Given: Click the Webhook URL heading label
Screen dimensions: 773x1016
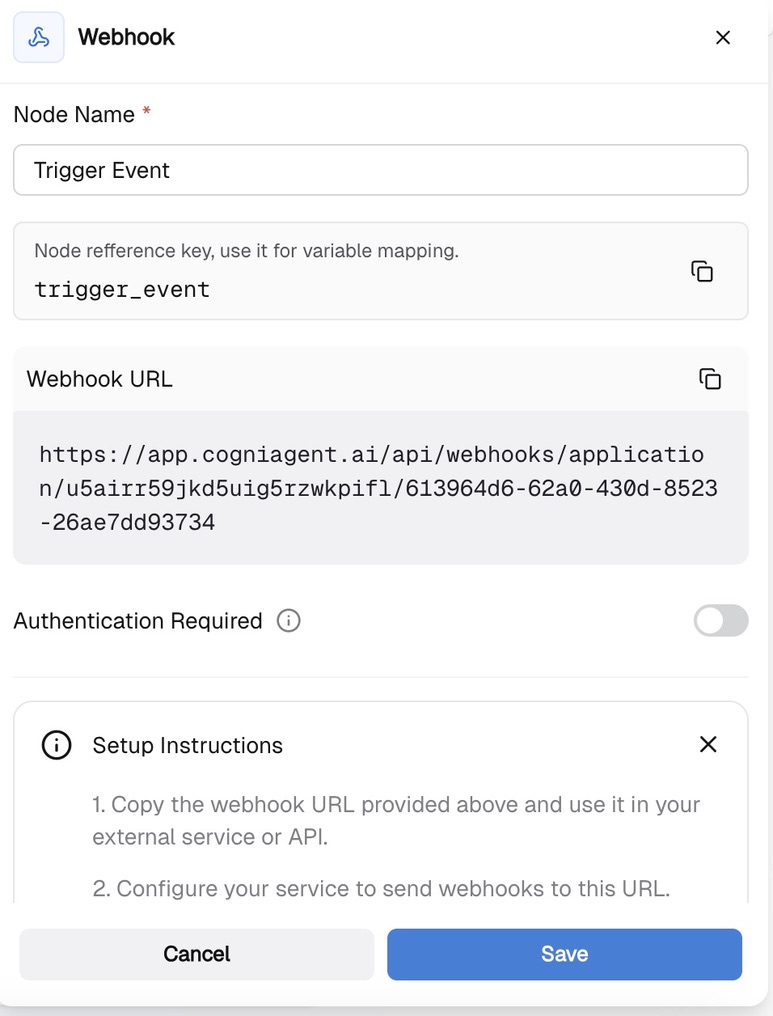Looking at the screenshot, I should pos(100,379).
